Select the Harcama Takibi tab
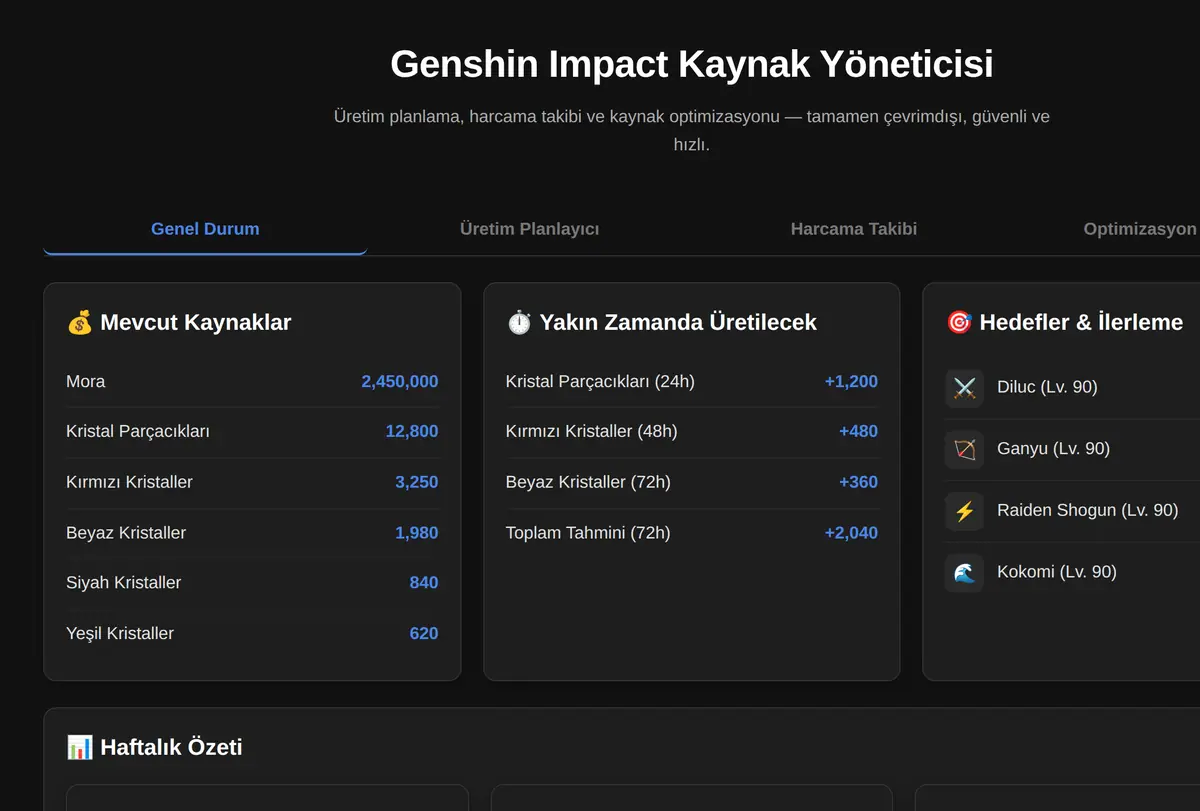Viewport: 1200px width, 811px height. [853, 229]
